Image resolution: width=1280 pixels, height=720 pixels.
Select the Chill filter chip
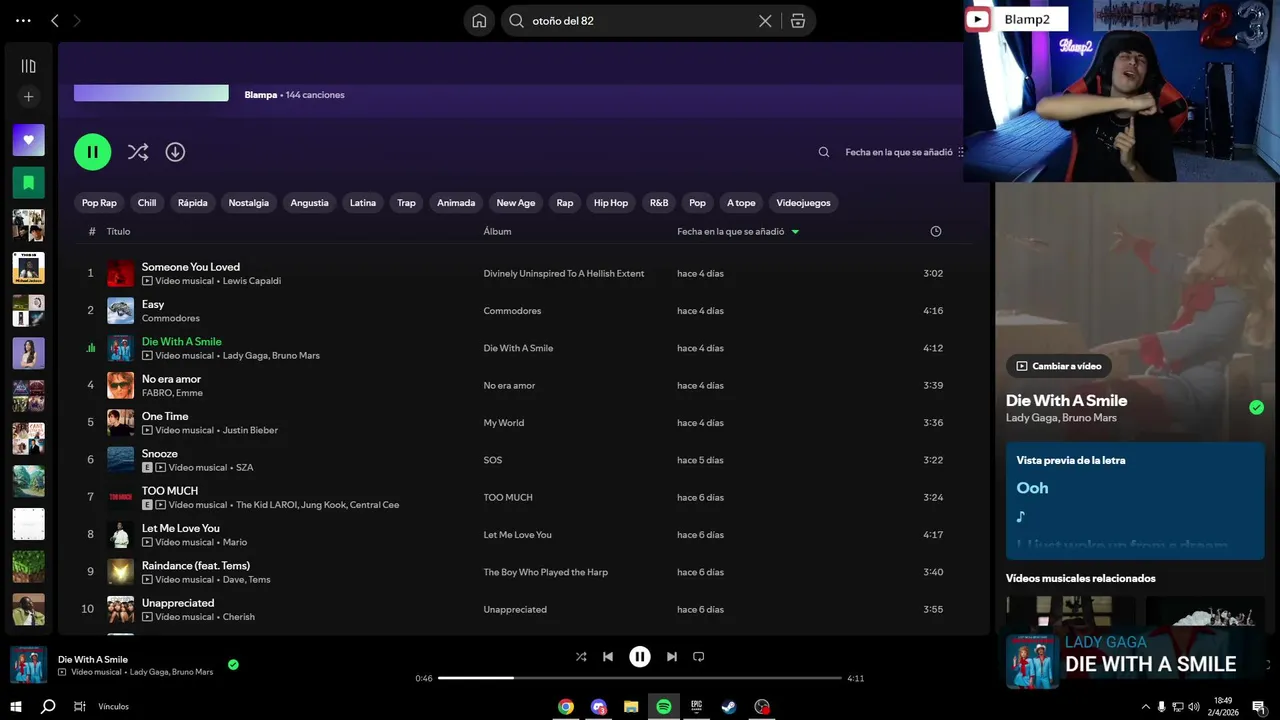[147, 203]
